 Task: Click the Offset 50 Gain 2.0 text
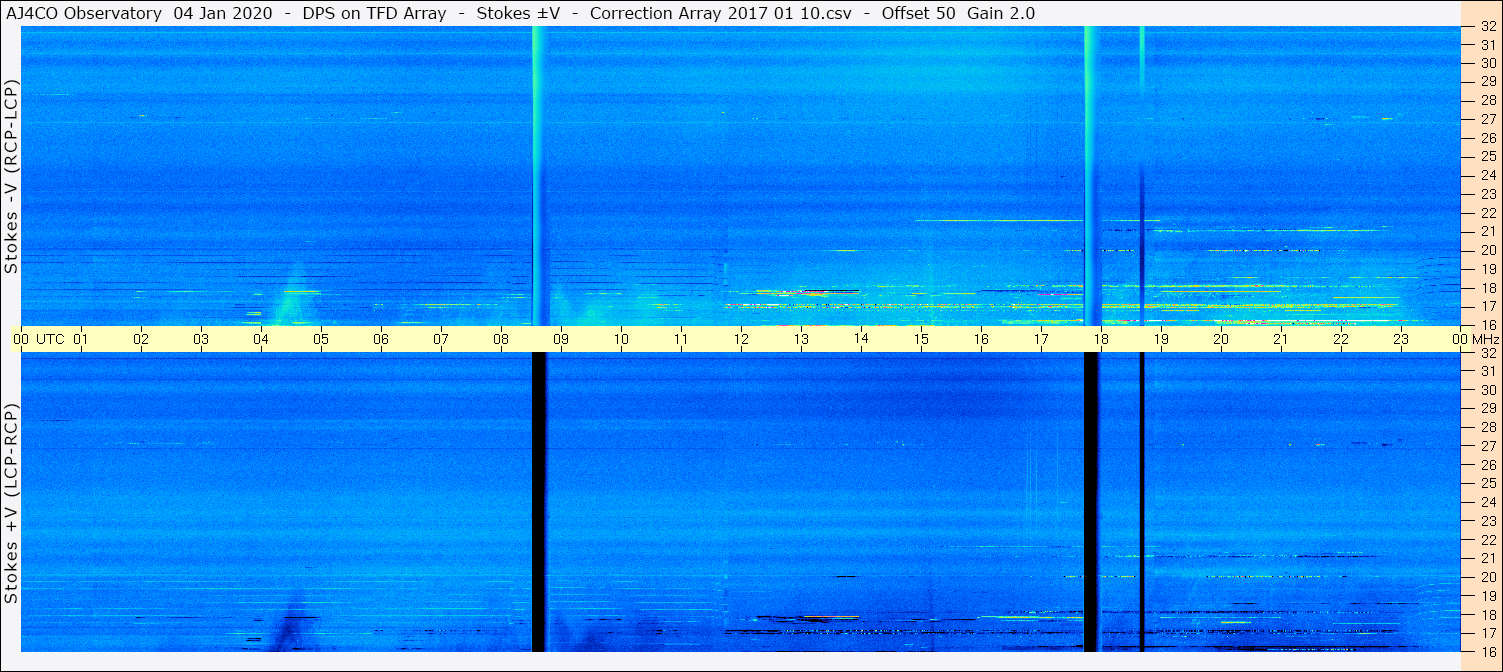point(958,13)
